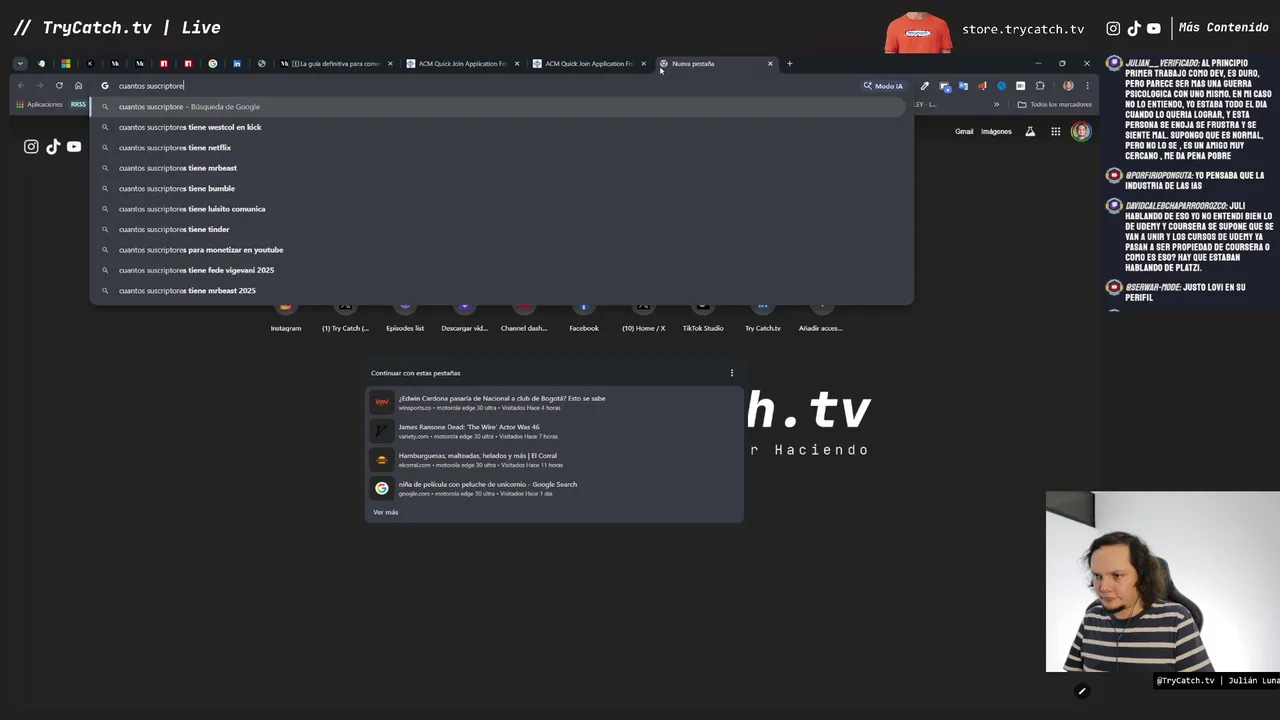Select suggestion 'cuantos suscriptores tiene netflix'
The image size is (1280, 720).
pyautogui.click(x=498, y=148)
